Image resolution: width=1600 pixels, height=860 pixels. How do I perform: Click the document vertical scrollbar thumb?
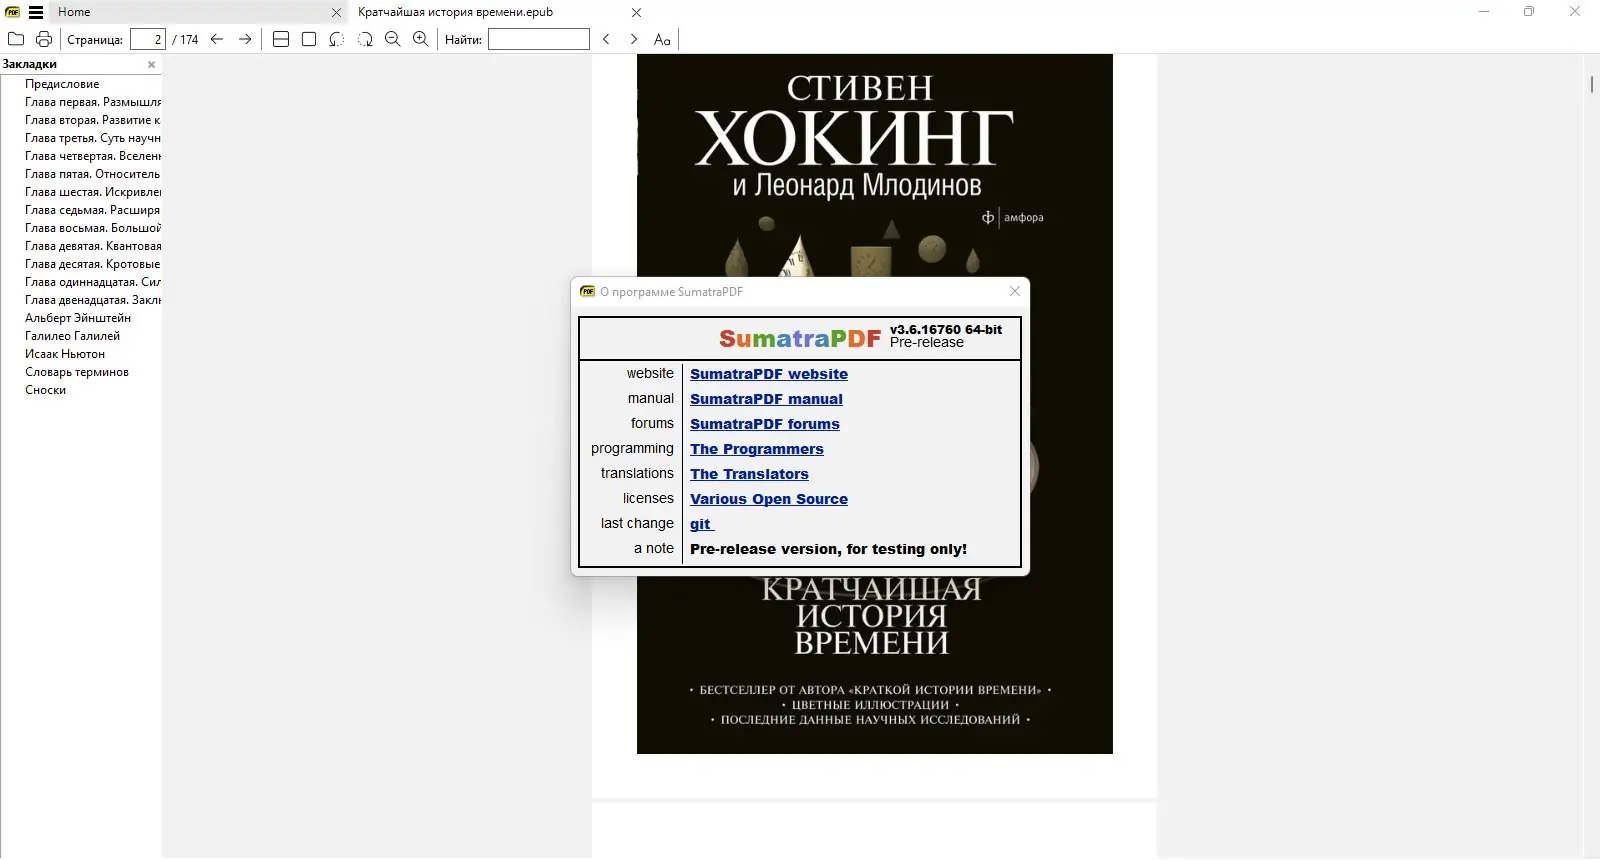1591,84
